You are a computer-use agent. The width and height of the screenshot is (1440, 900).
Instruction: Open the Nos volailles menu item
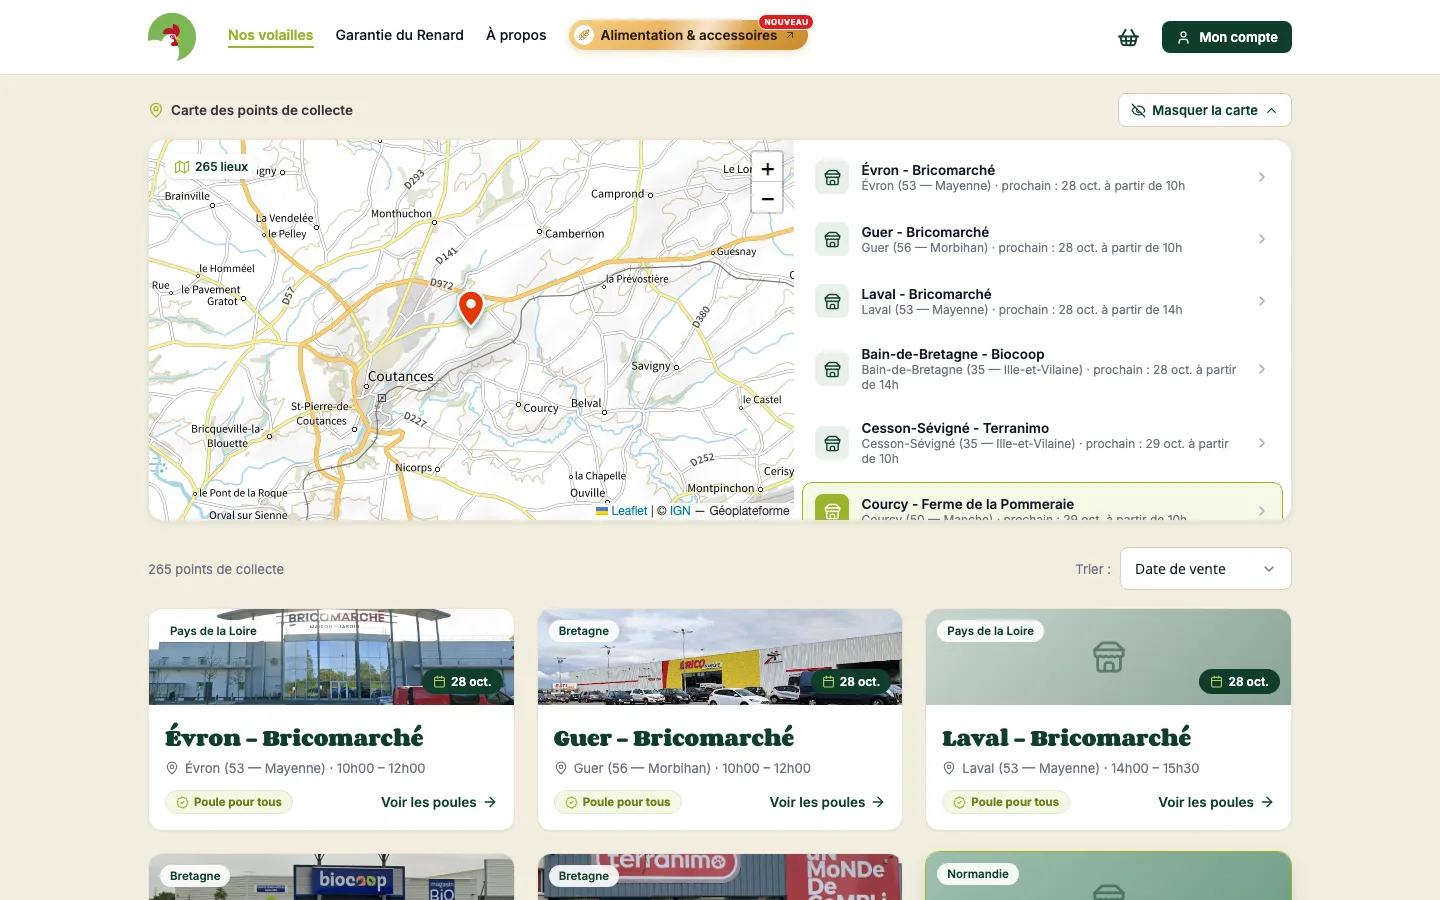click(270, 35)
